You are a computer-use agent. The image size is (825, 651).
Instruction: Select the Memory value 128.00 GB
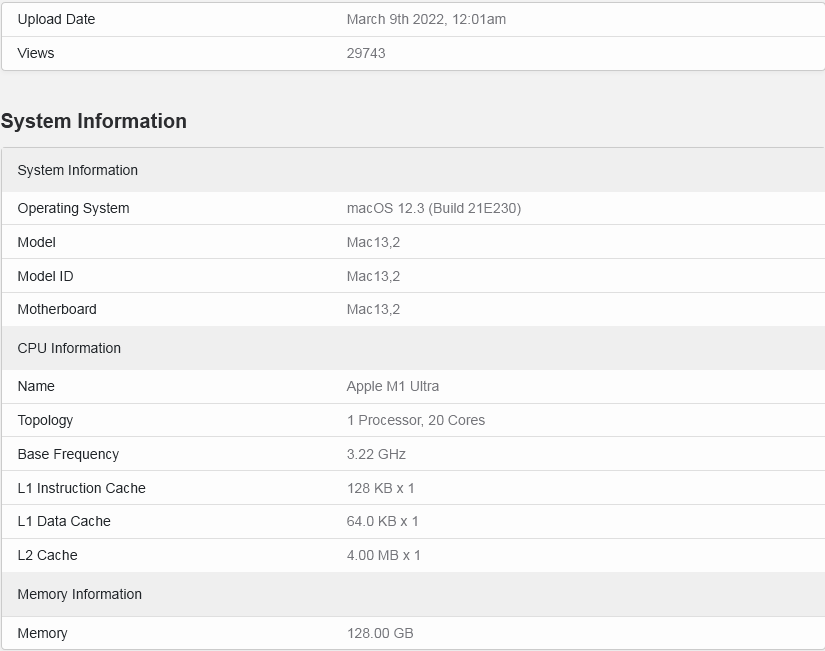pyautogui.click(x=380, y=633)
